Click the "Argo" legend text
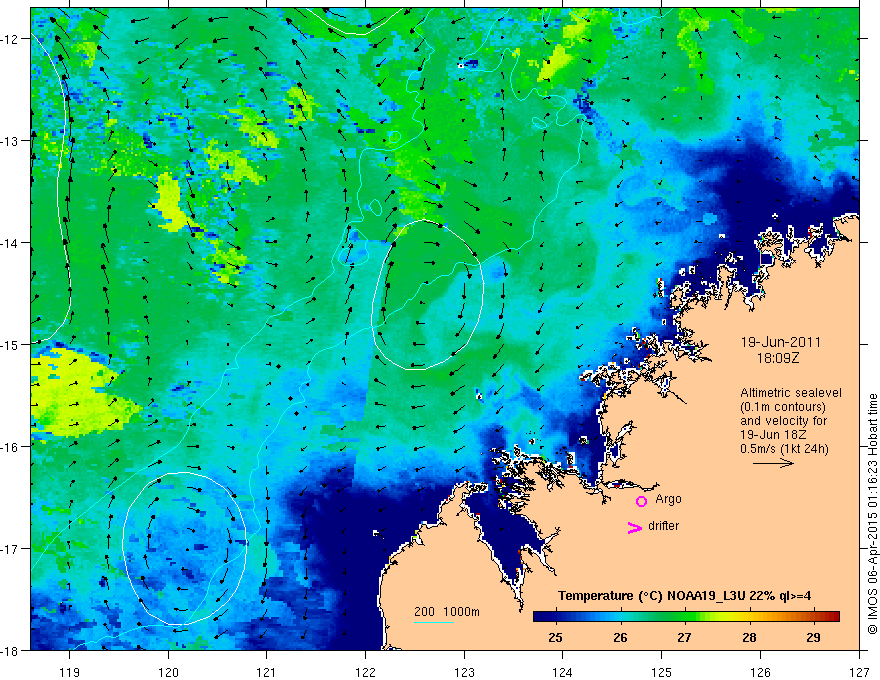Viewport: 880px width, 680px height. point(668,499)
